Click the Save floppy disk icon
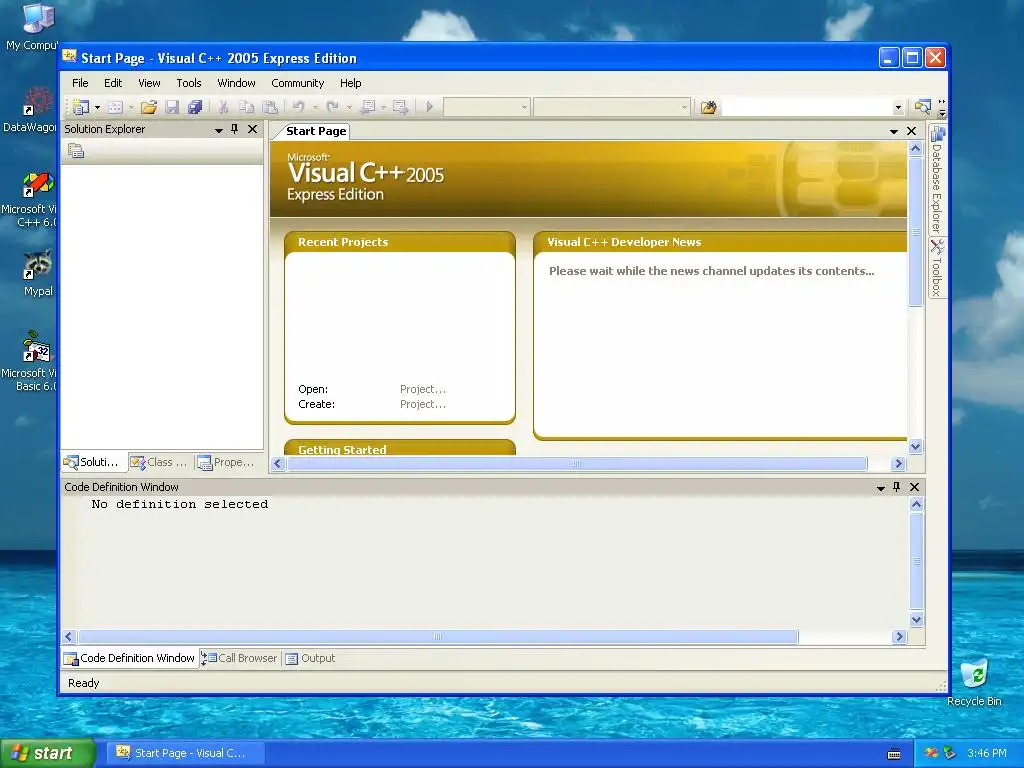 tap(172, 106)
